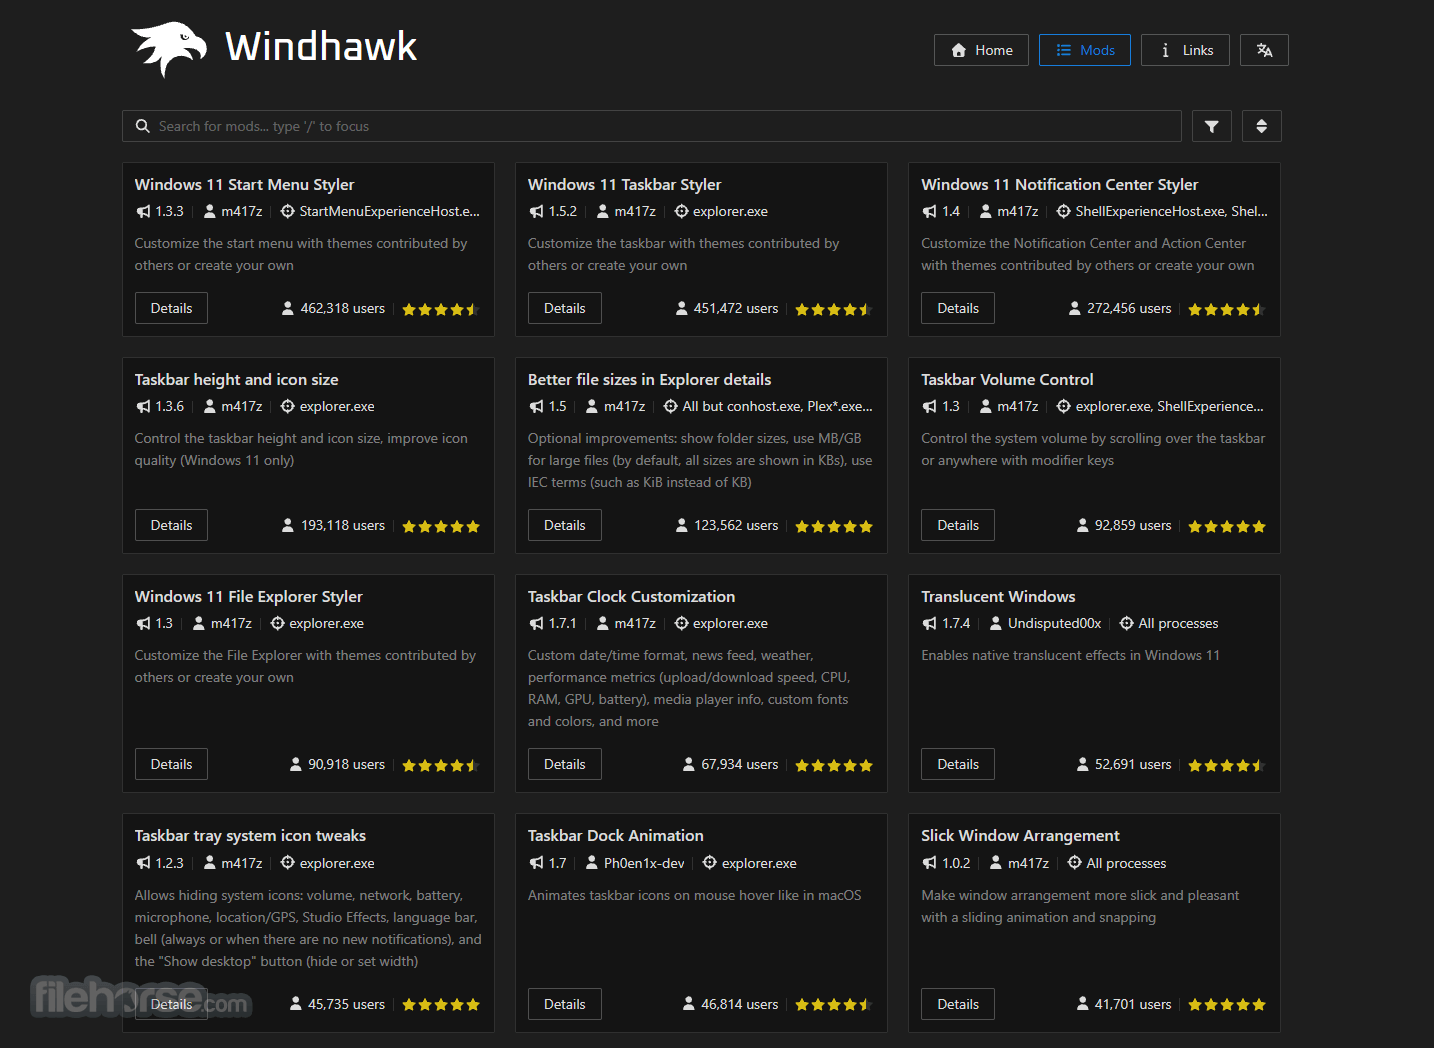Click the 90,918 users count
The height and width of the screenshot is (1048, 1434).
[346, 764]
